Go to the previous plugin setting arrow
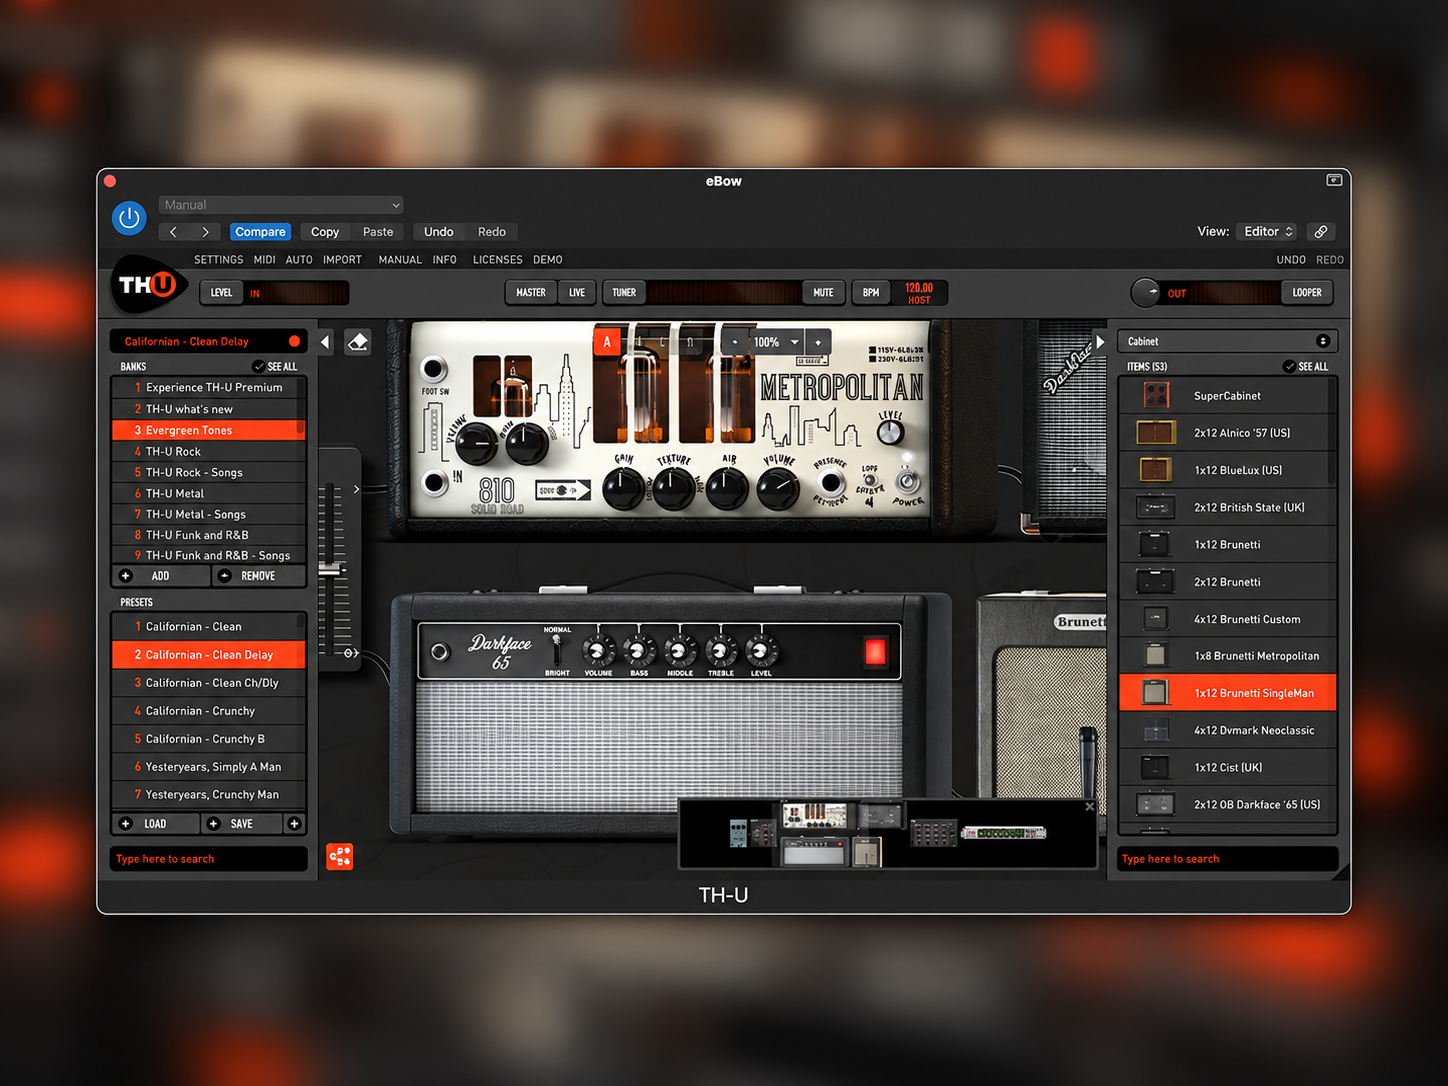 pos(174,232)
